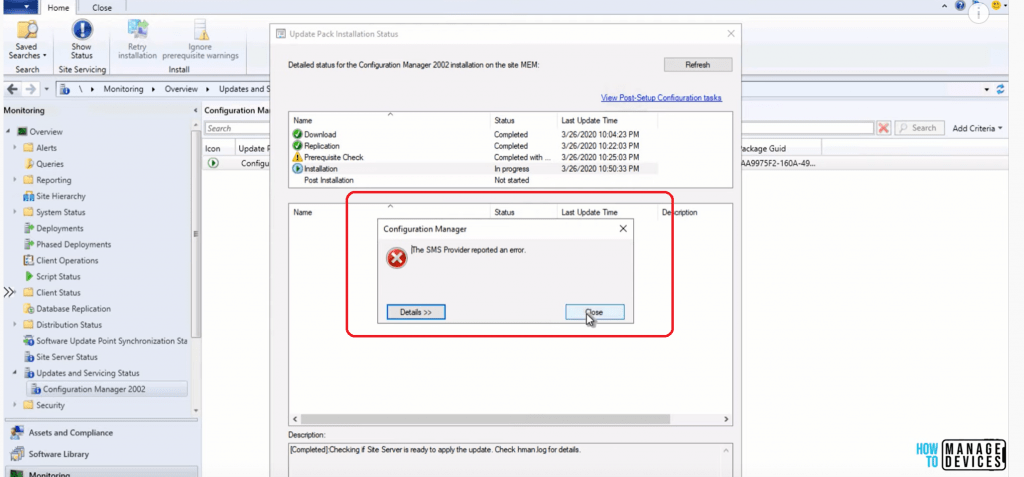Screen dimensions: 1024x477
Task: Switch to the Close ribbon tab
Action: tap(102, 8)
